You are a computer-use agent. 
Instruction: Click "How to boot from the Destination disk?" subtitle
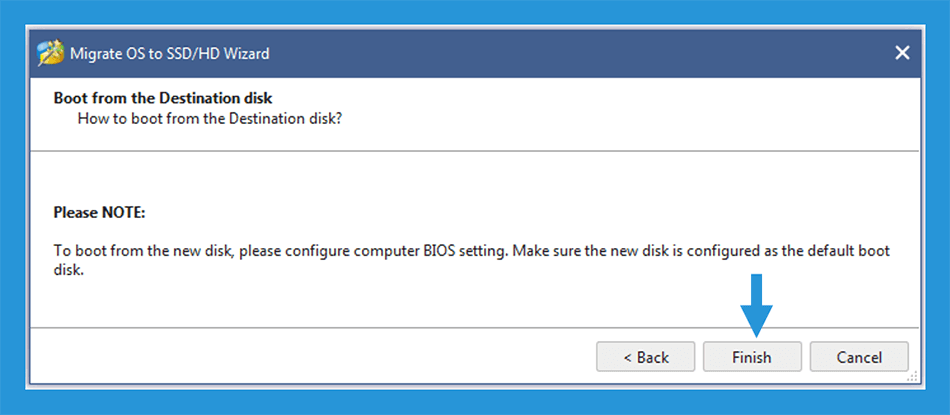click(210, 118)
